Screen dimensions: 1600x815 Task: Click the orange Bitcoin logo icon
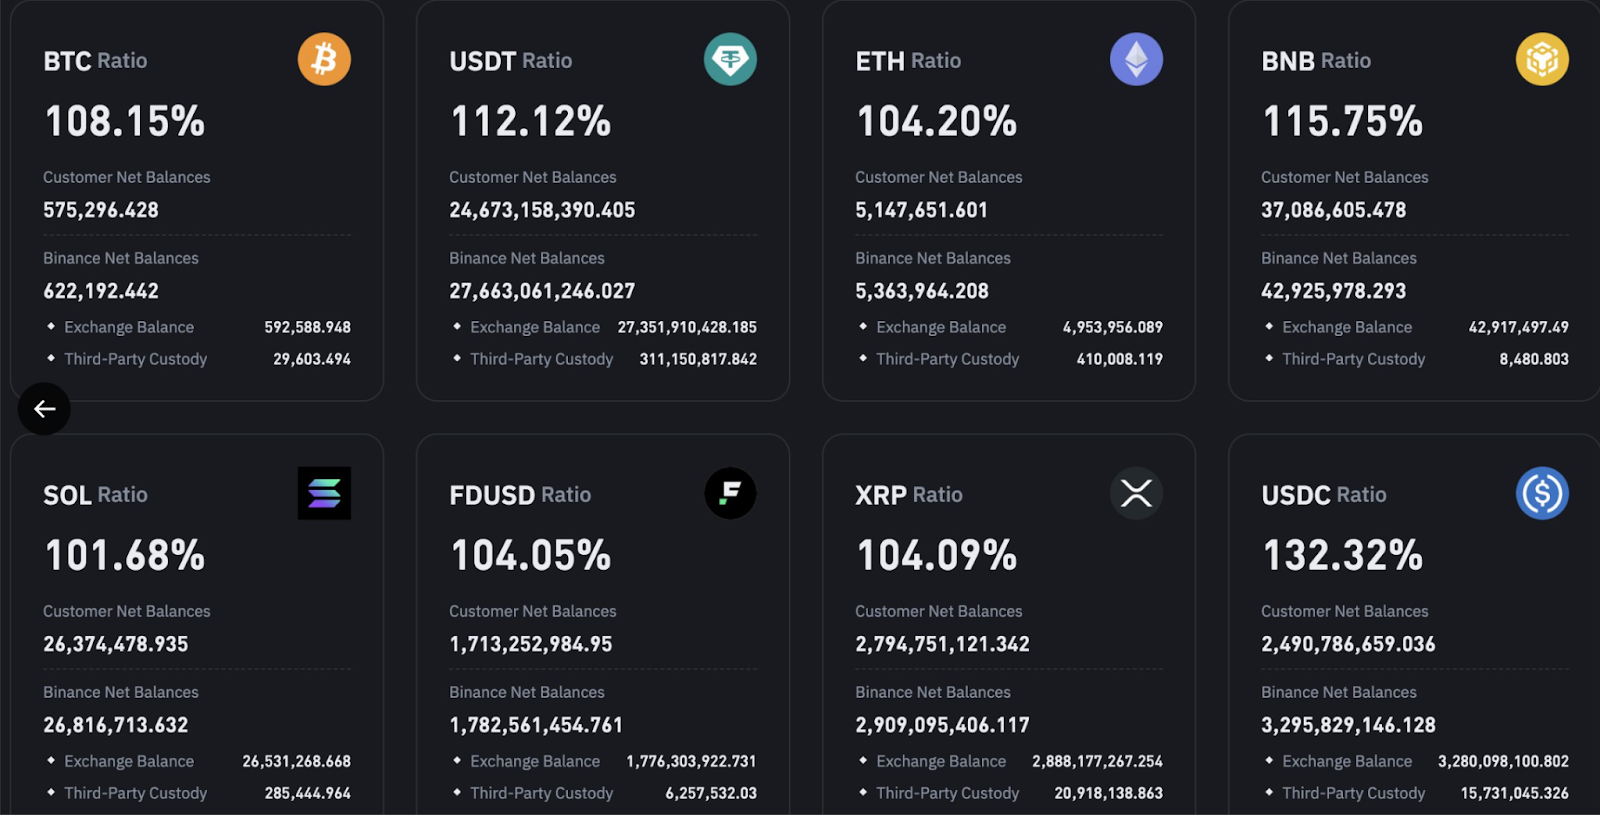(324, 59)
